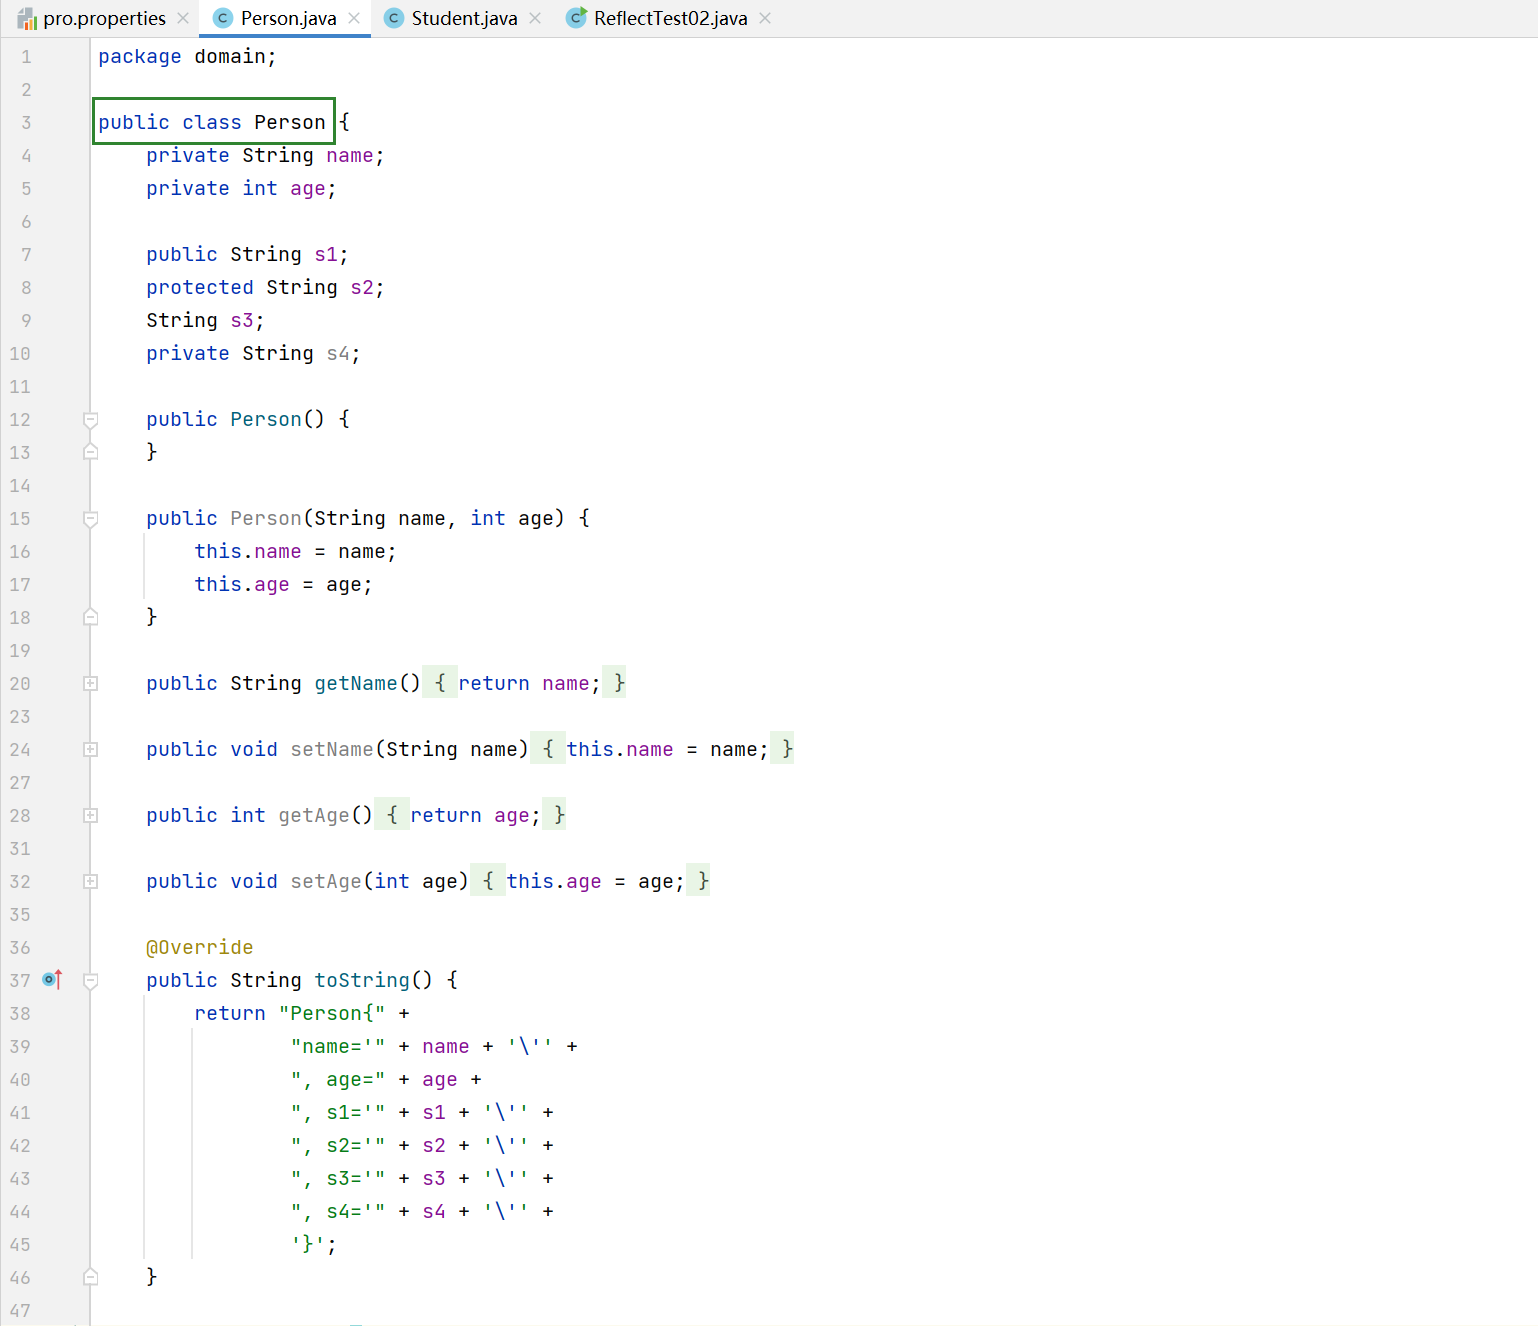The width and height of the screenshot is (1538, 1326).
Task: Click the ", age=" string on line 40
Action: [x=338, y=1080]
